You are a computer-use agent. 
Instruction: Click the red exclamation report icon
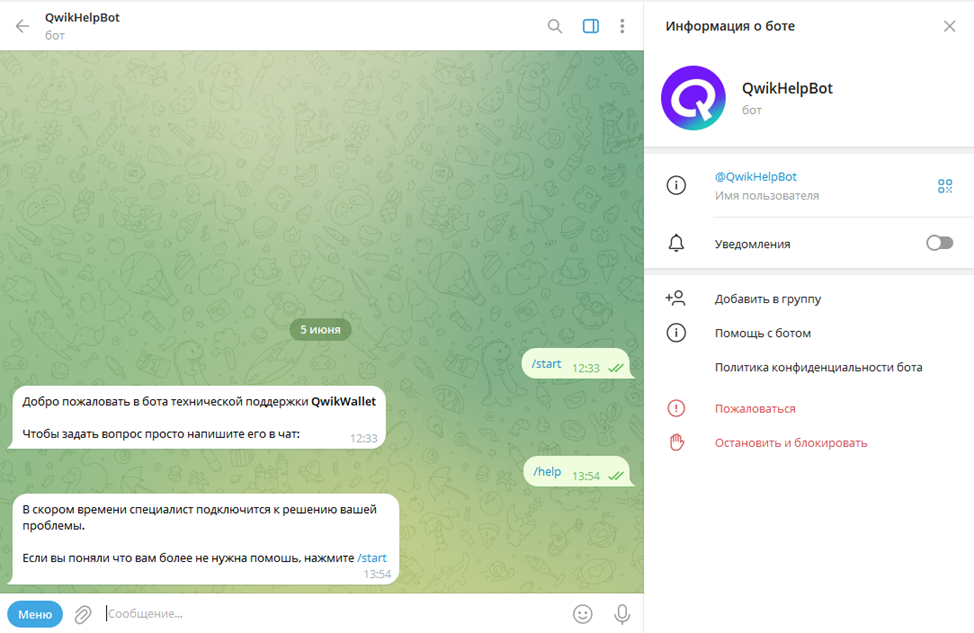pyautogui.click(x=676, y=408)
